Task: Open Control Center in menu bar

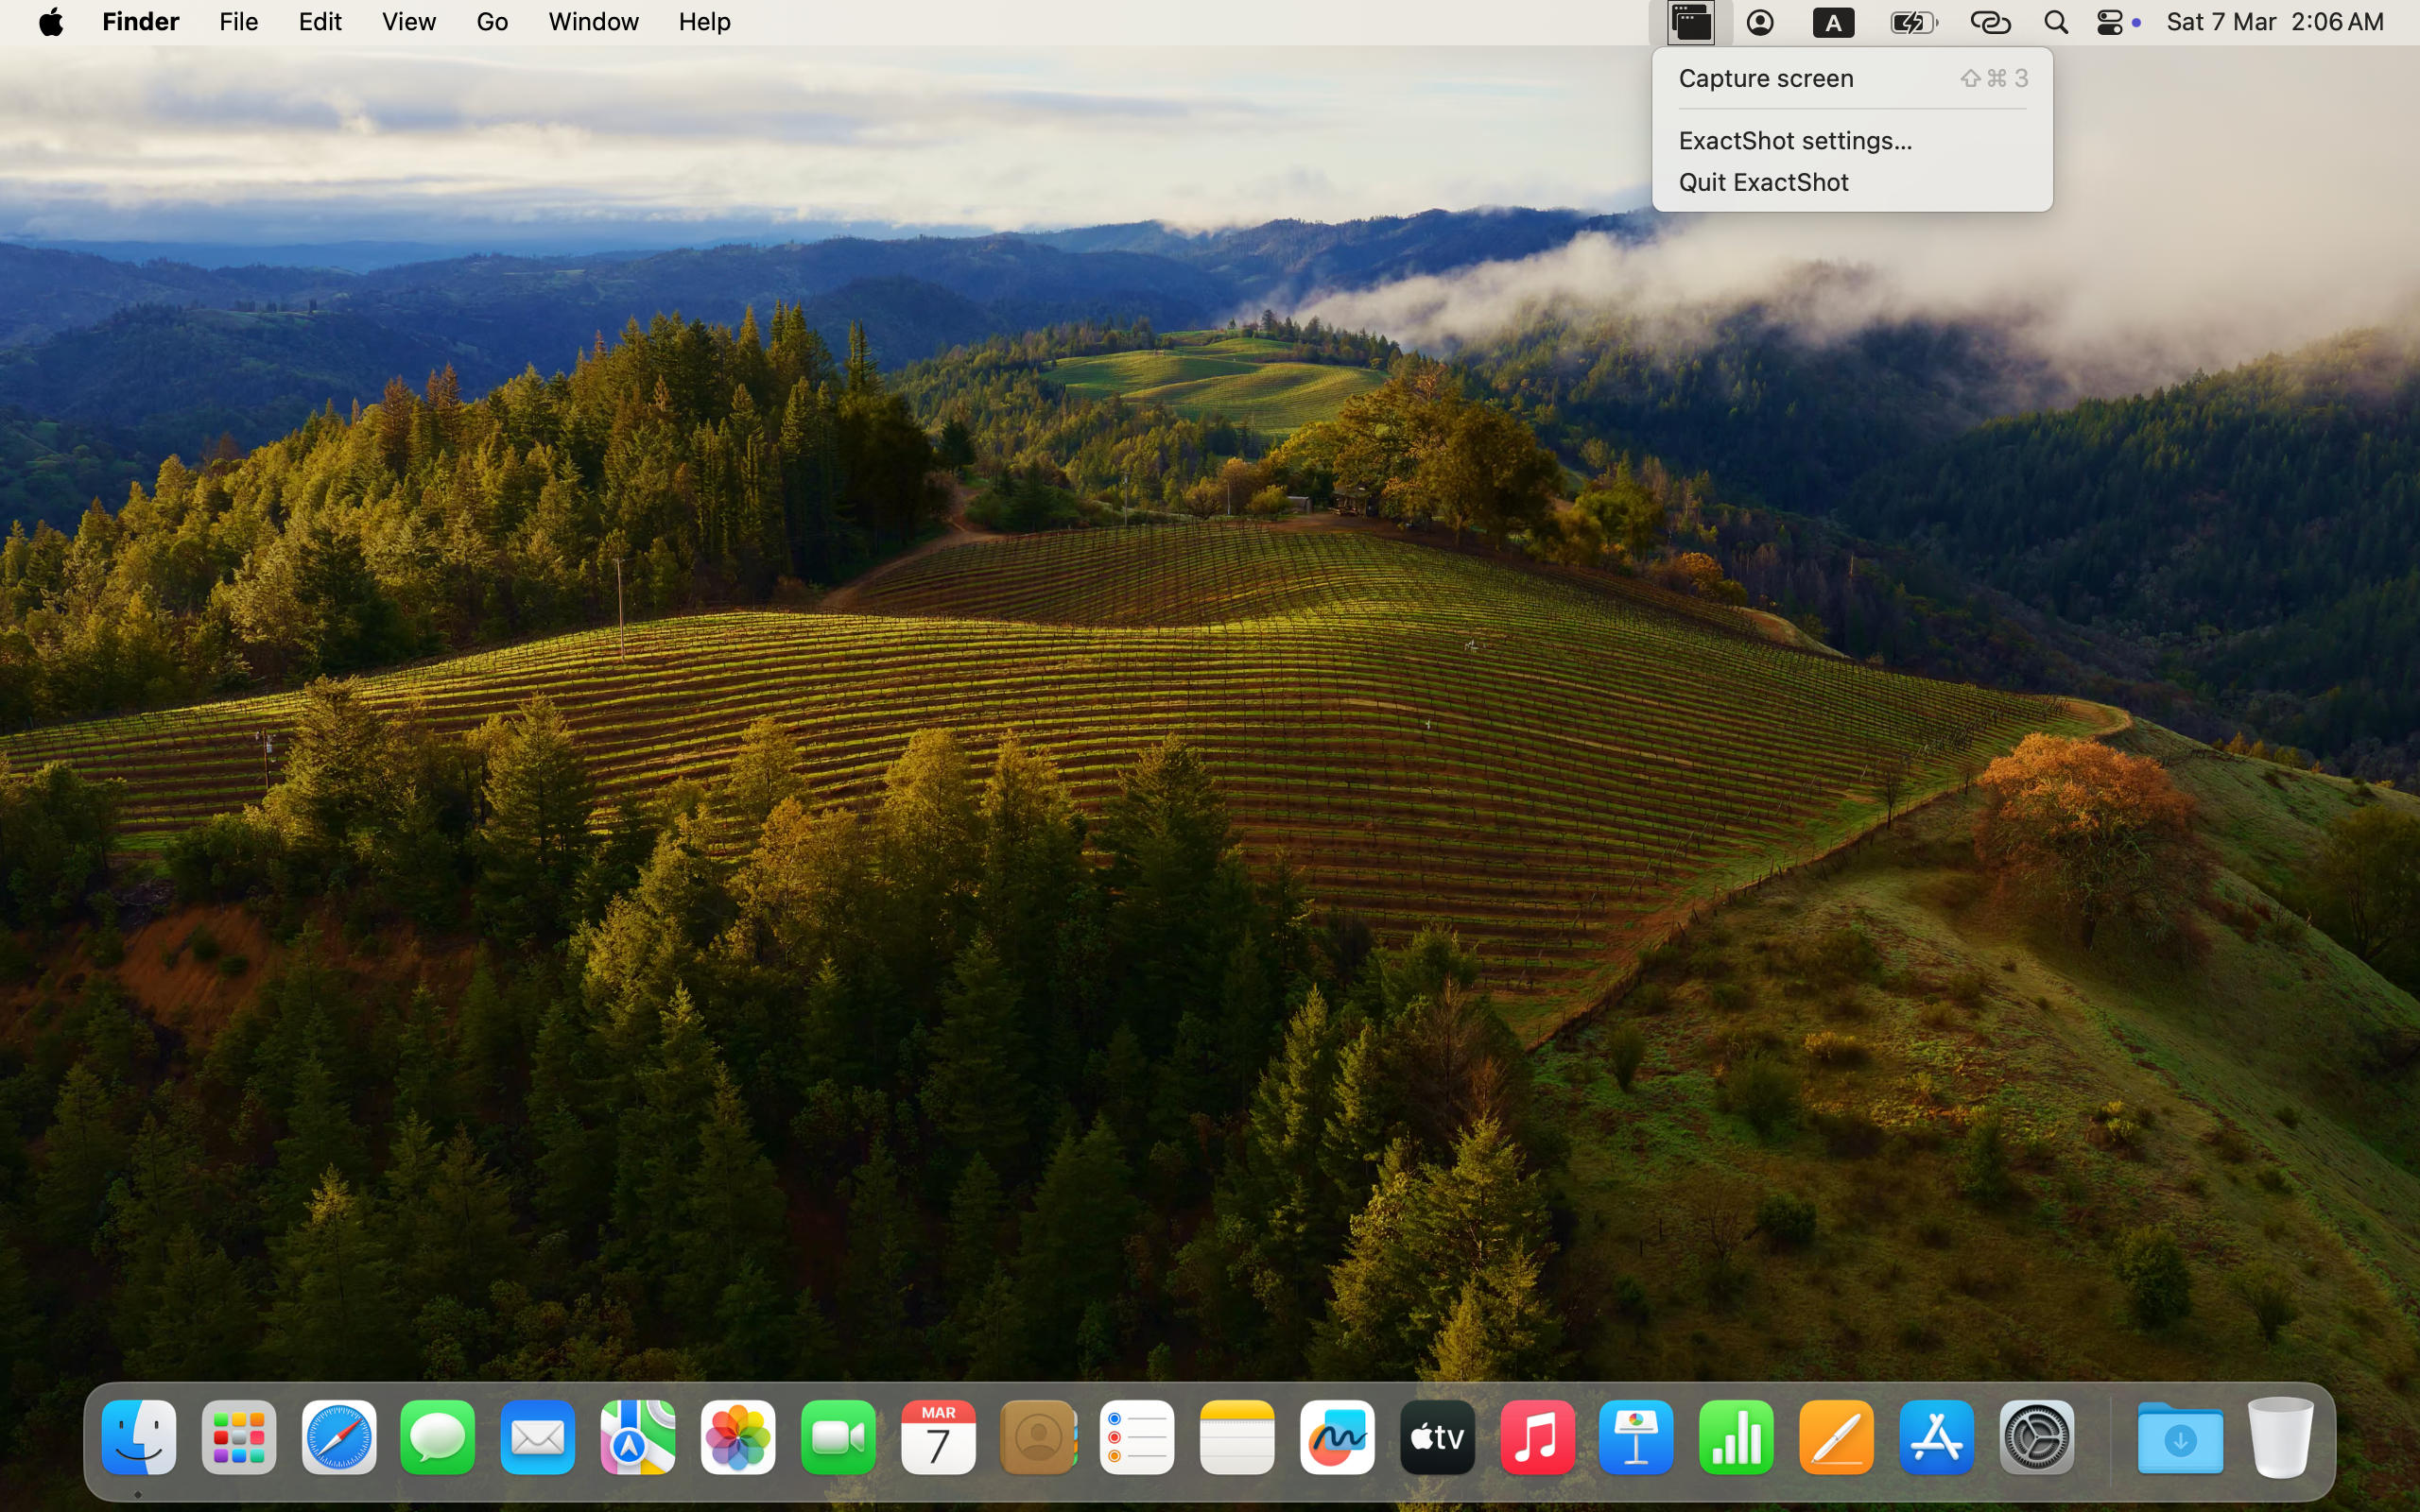Action: [x=2110, y=22]
